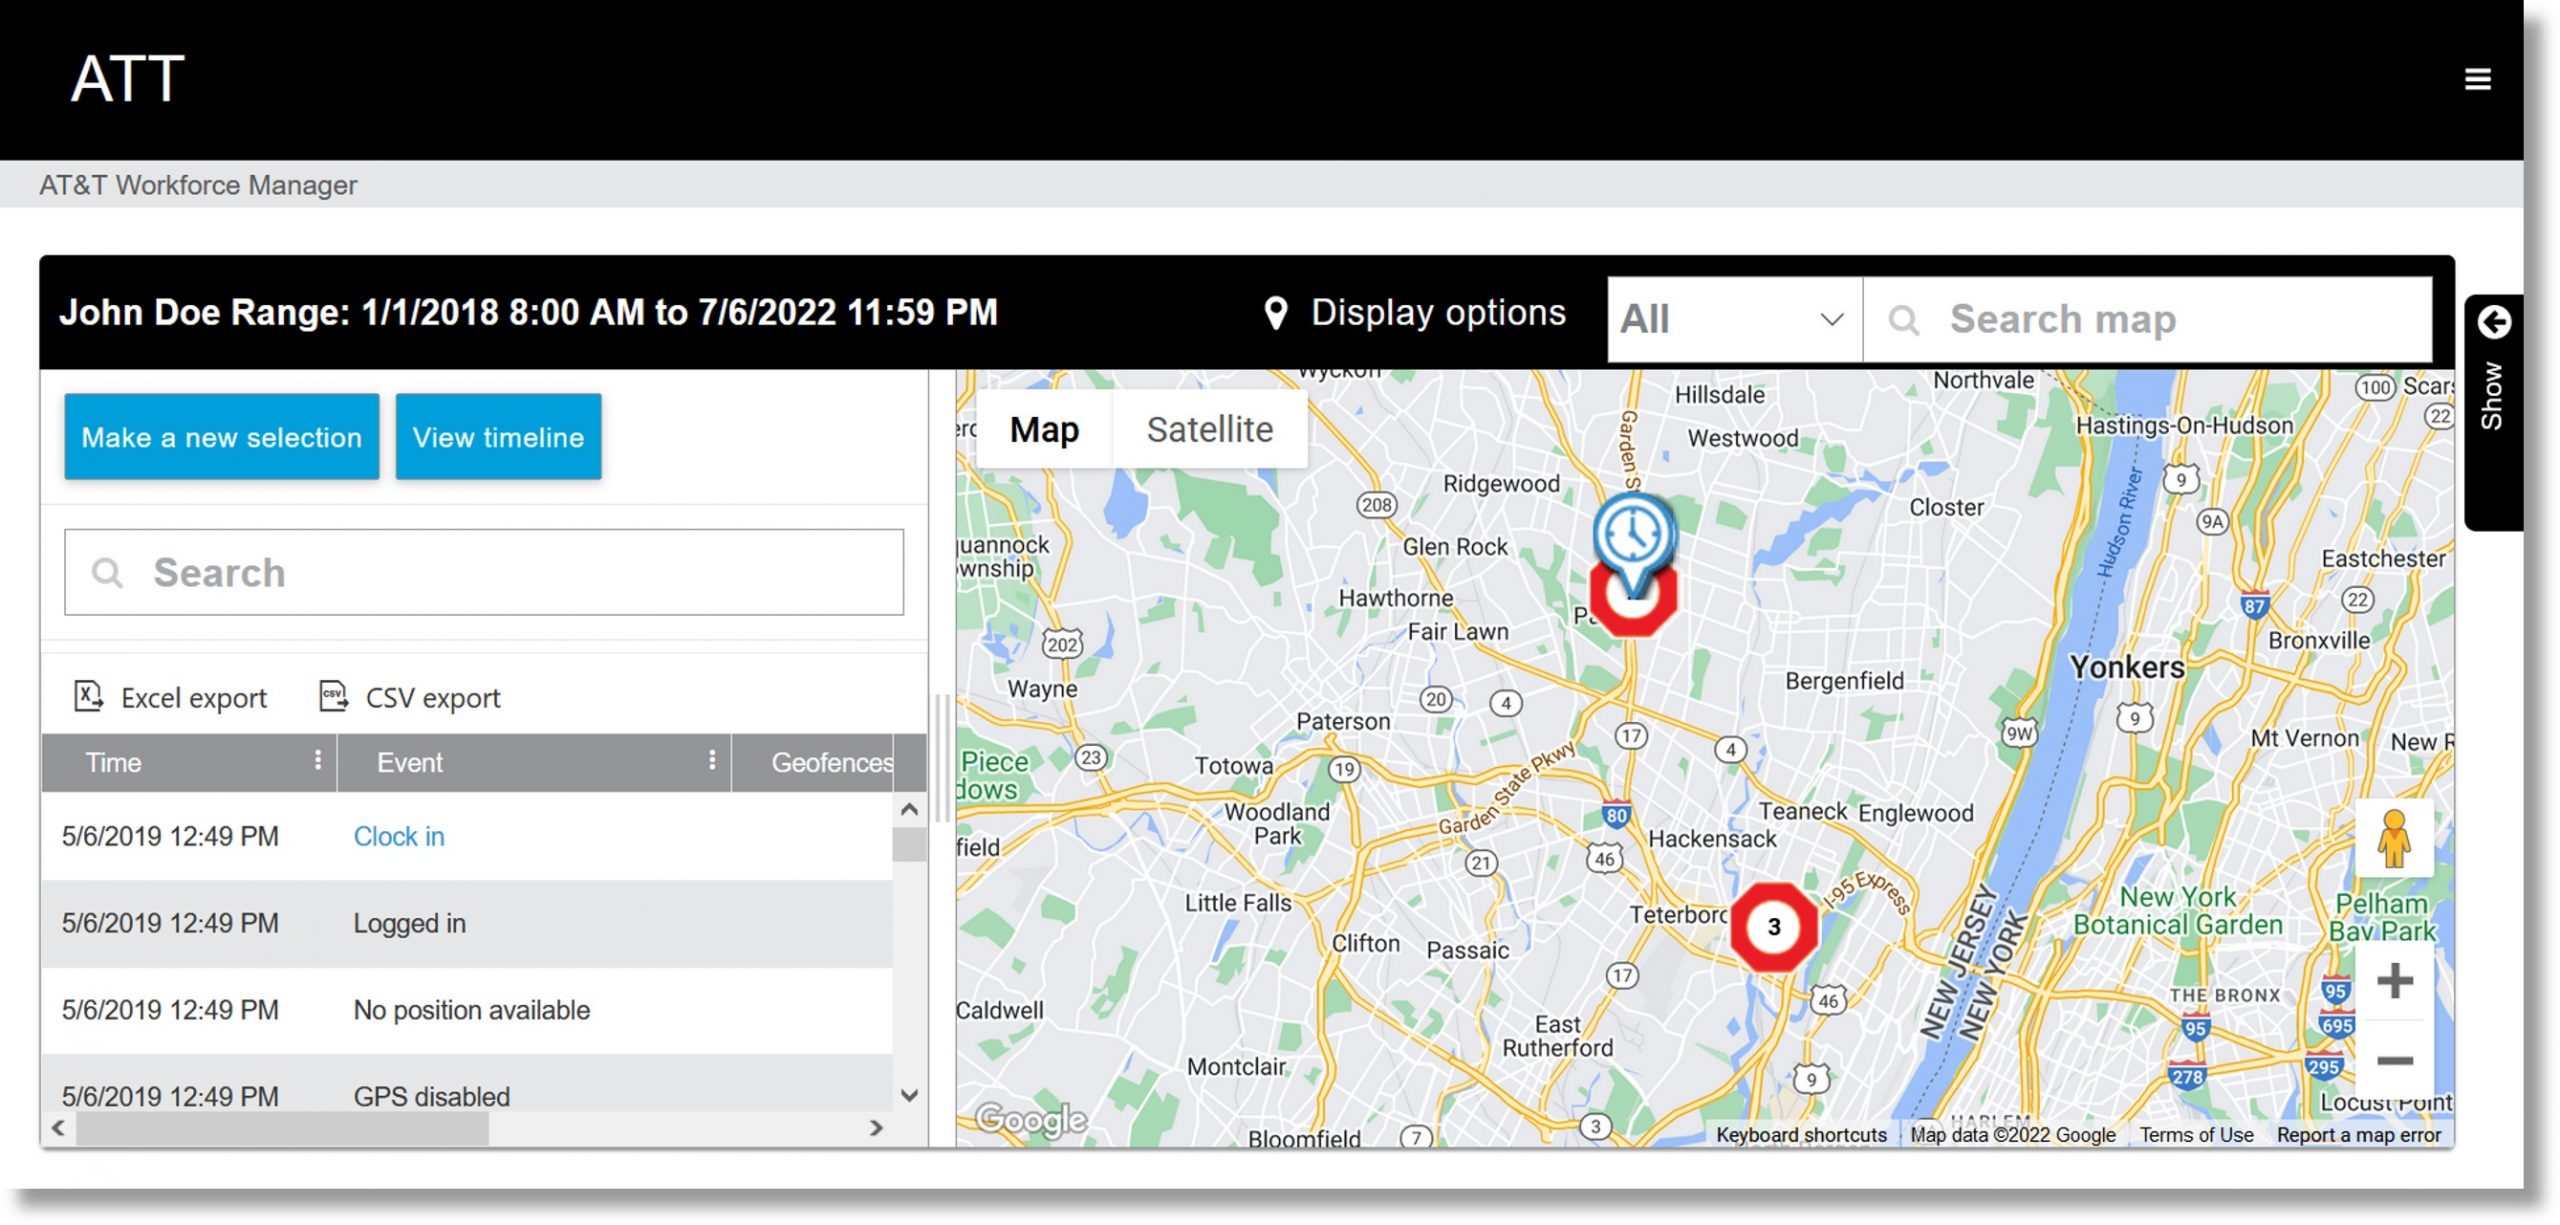Click the panel splitter handle beside map
Screen dimensions: 2560x1225
coord(941,757)
